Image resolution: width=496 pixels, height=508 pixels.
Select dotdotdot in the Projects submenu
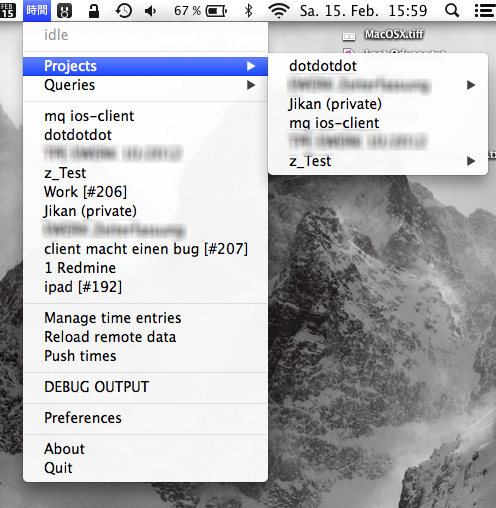click(x=378, y=66)
